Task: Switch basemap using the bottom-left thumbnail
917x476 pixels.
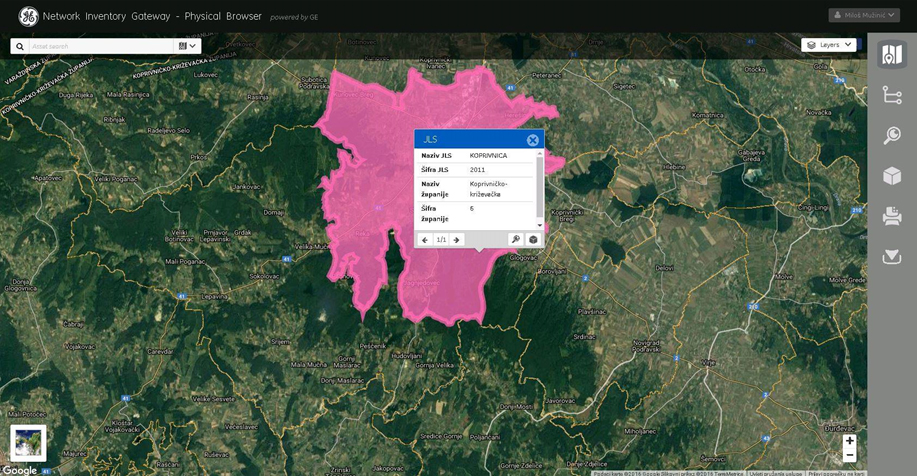Action: coord(27,442)
